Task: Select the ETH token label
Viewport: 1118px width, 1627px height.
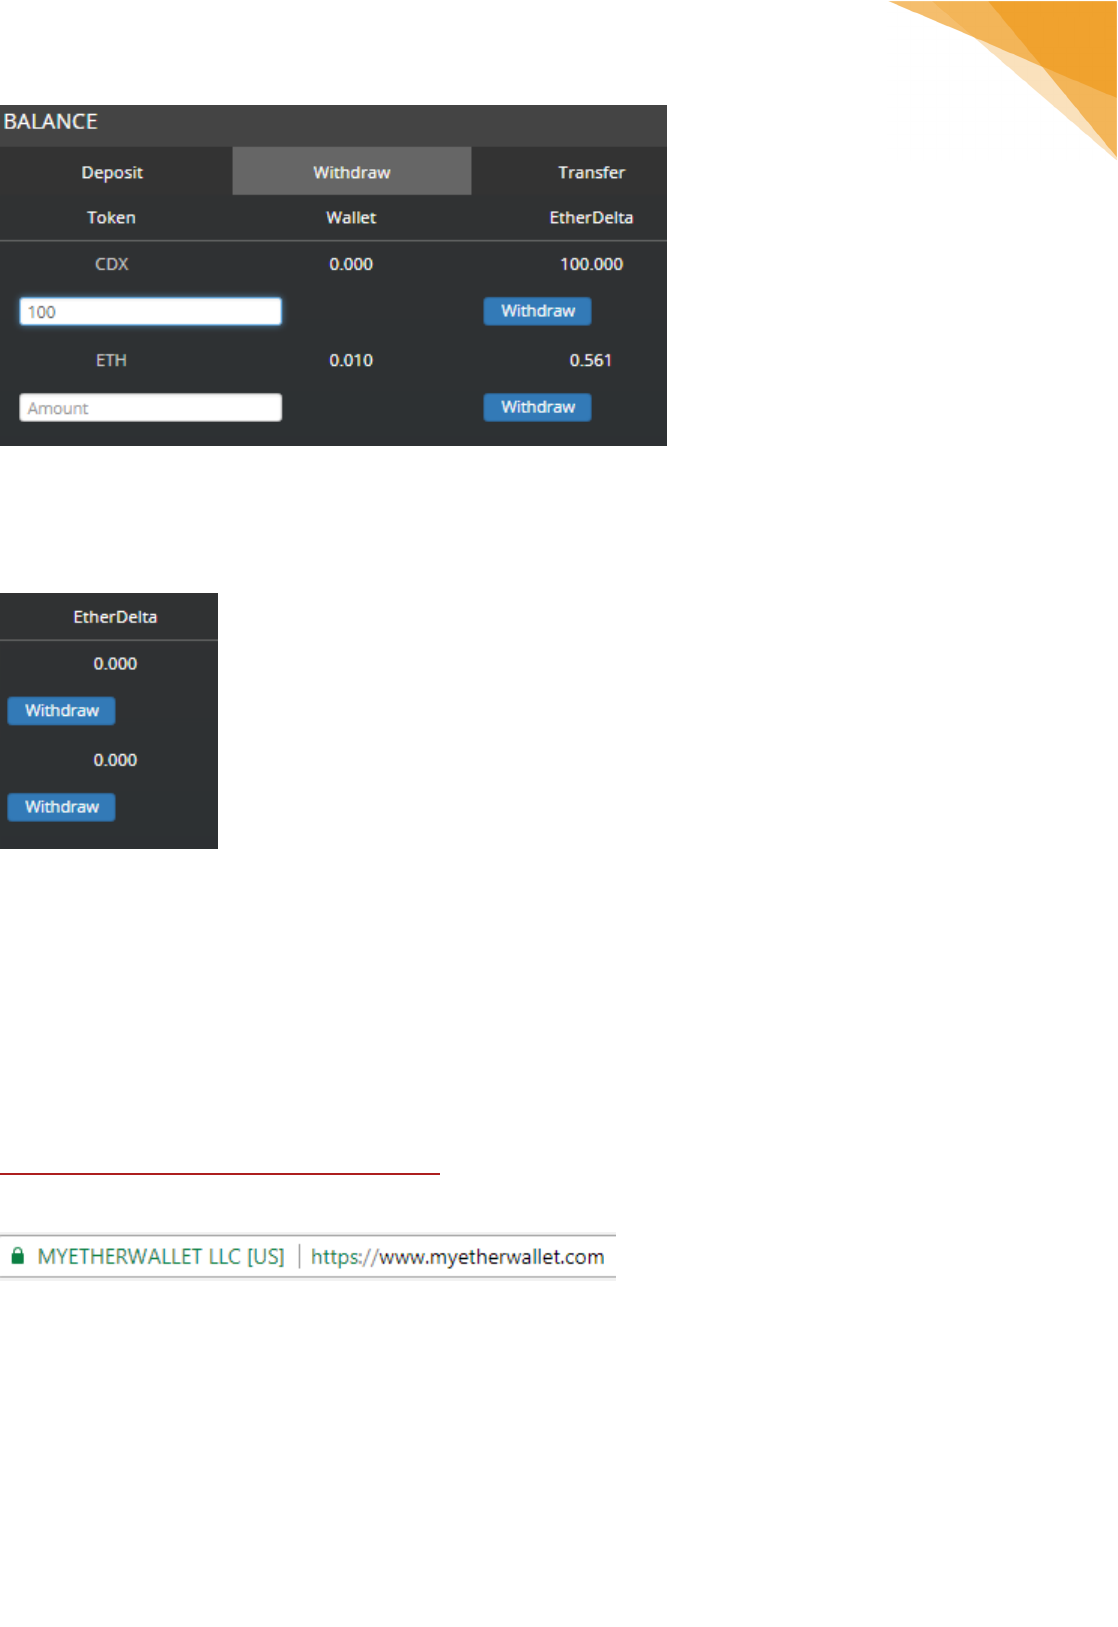Action: (x=111, y=360)
